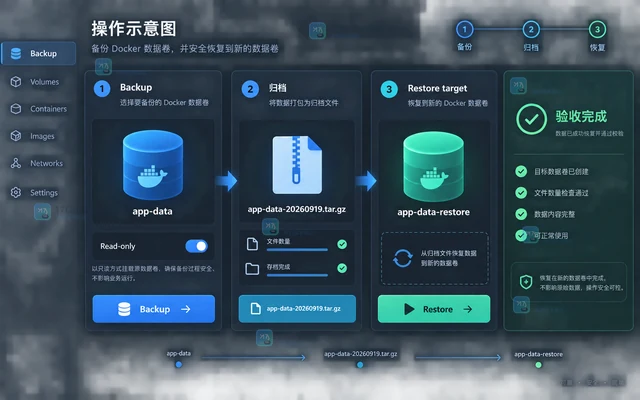Click the app-data-20260919.tar.gz file name under the archive
Viewport: 640px width, 400px height.
[297, 209]
